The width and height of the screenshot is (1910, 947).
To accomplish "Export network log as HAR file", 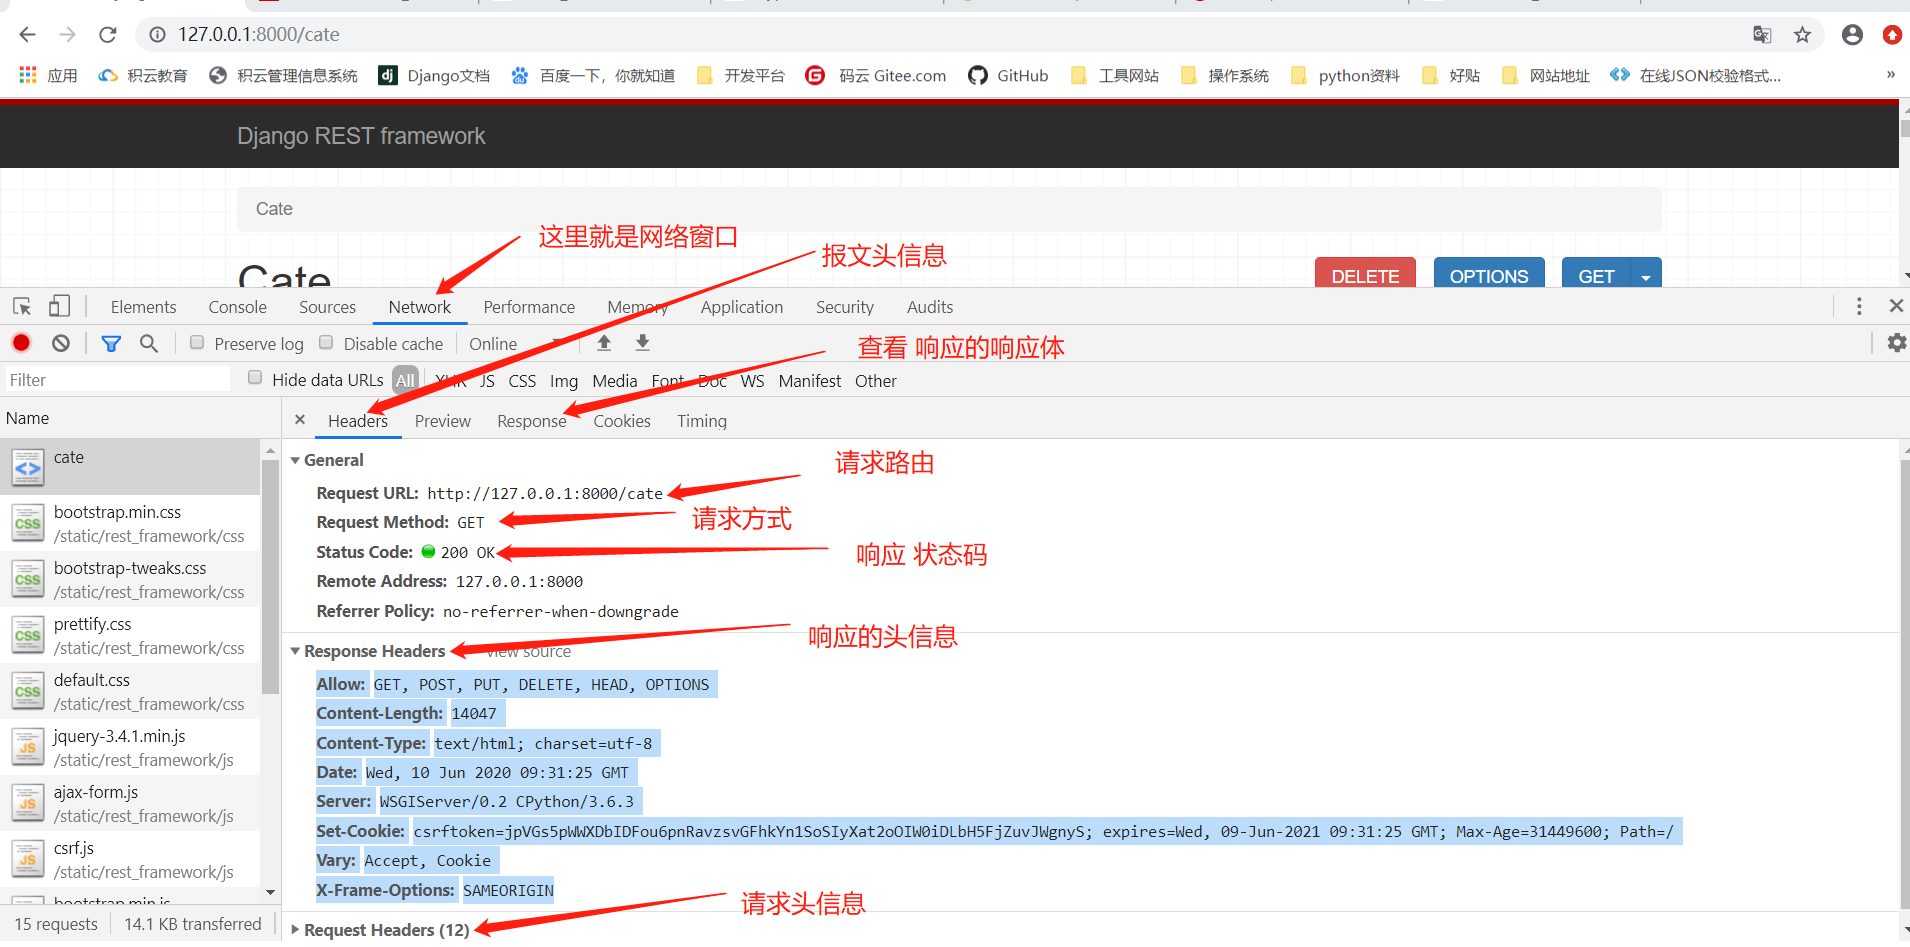I will [643, 342].
